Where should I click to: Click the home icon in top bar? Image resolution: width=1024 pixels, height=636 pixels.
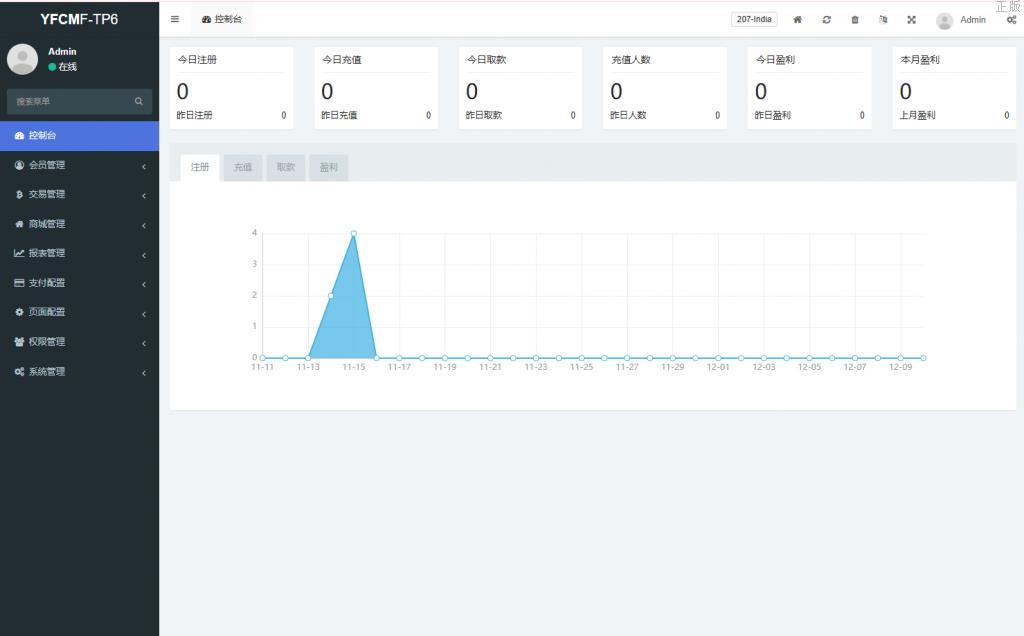[x=797, y=20]
